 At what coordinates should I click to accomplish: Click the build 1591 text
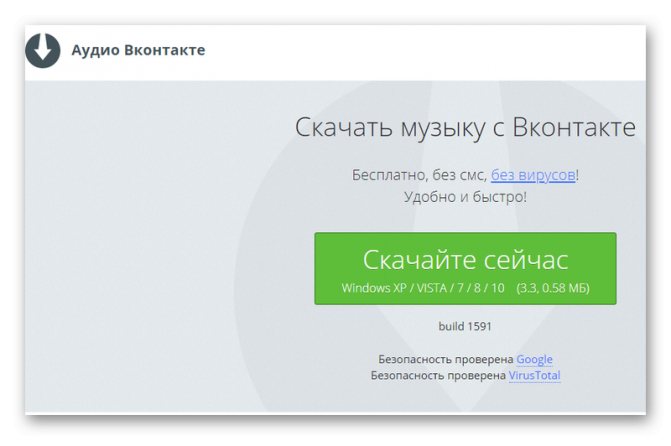click(465, 326)
